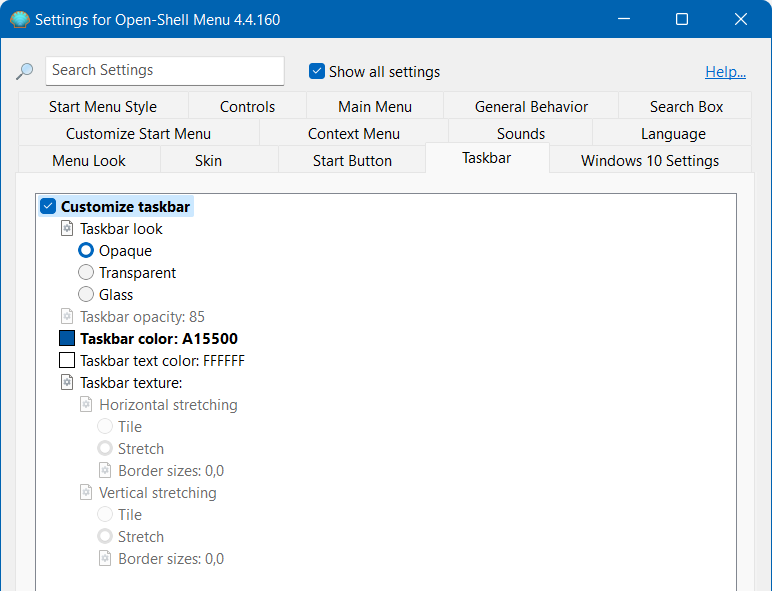Click the blue Taskbar color swatch

click(67, 338)
